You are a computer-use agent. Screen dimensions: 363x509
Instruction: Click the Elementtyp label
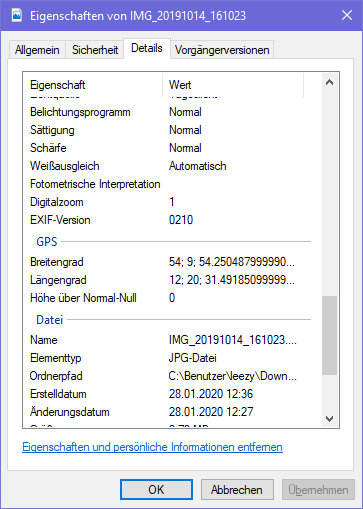point(56,358)
